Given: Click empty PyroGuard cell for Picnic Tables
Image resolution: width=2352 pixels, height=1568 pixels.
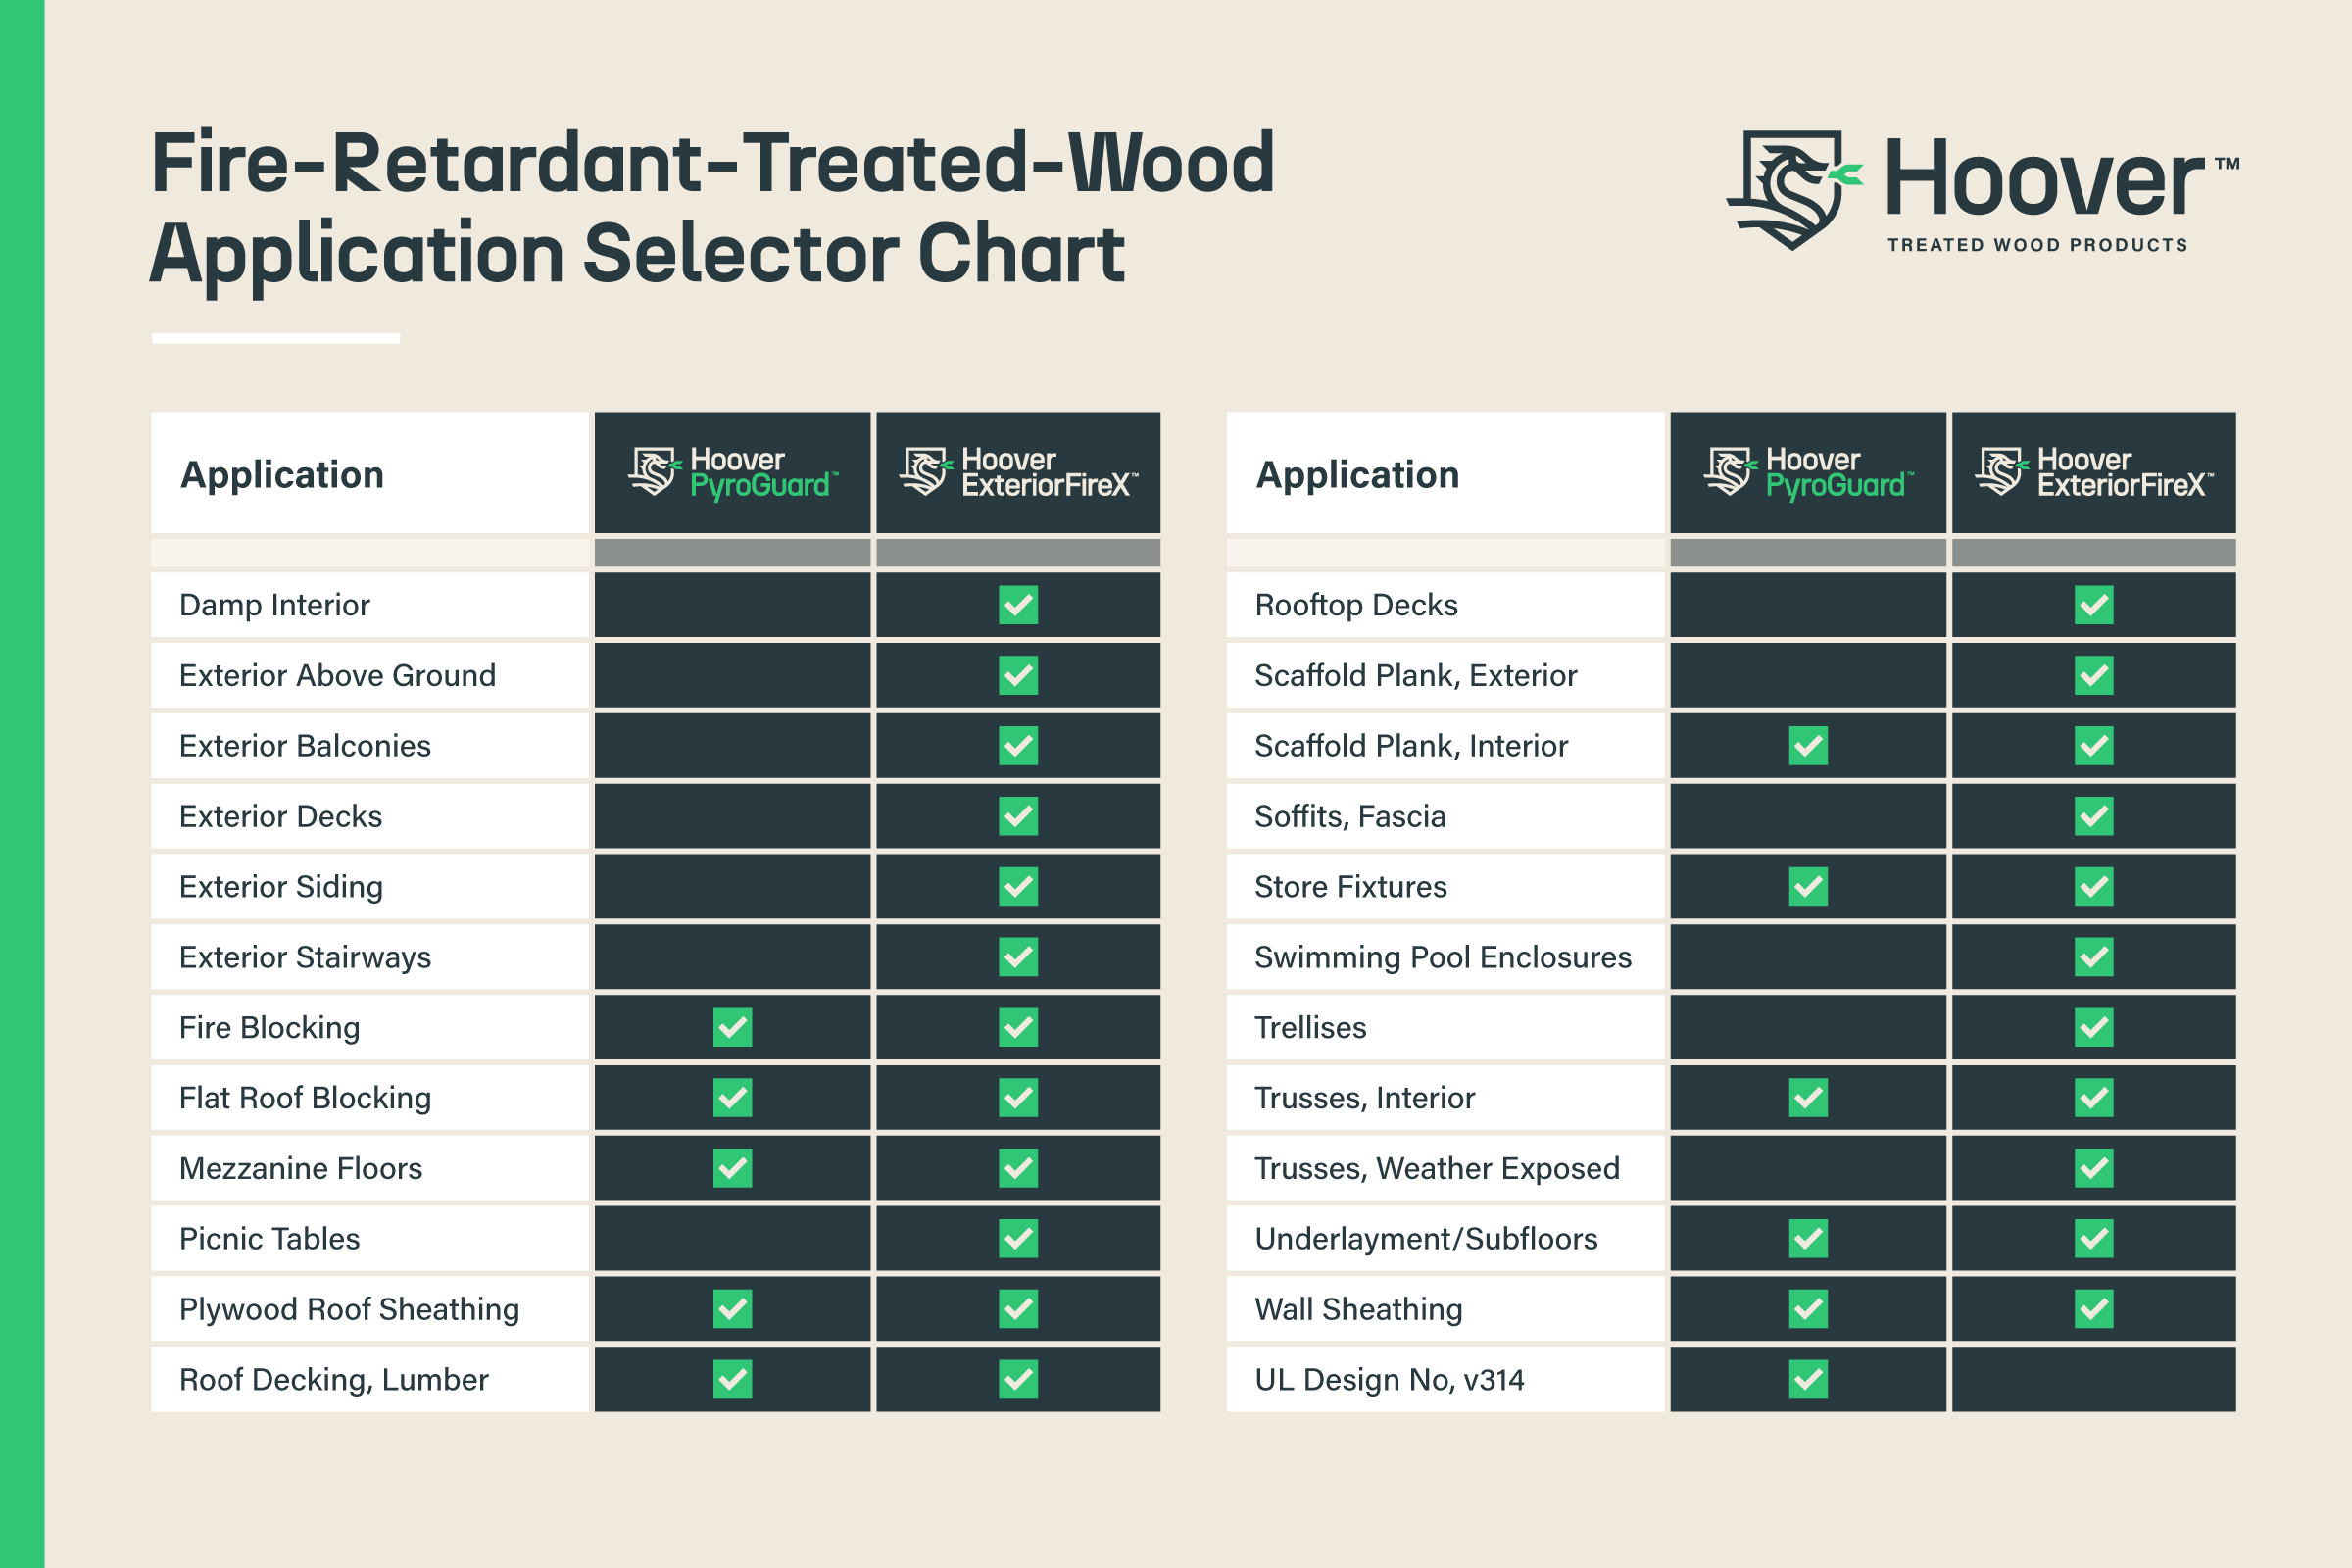Looking at the screenshot, I should 733,1238.
